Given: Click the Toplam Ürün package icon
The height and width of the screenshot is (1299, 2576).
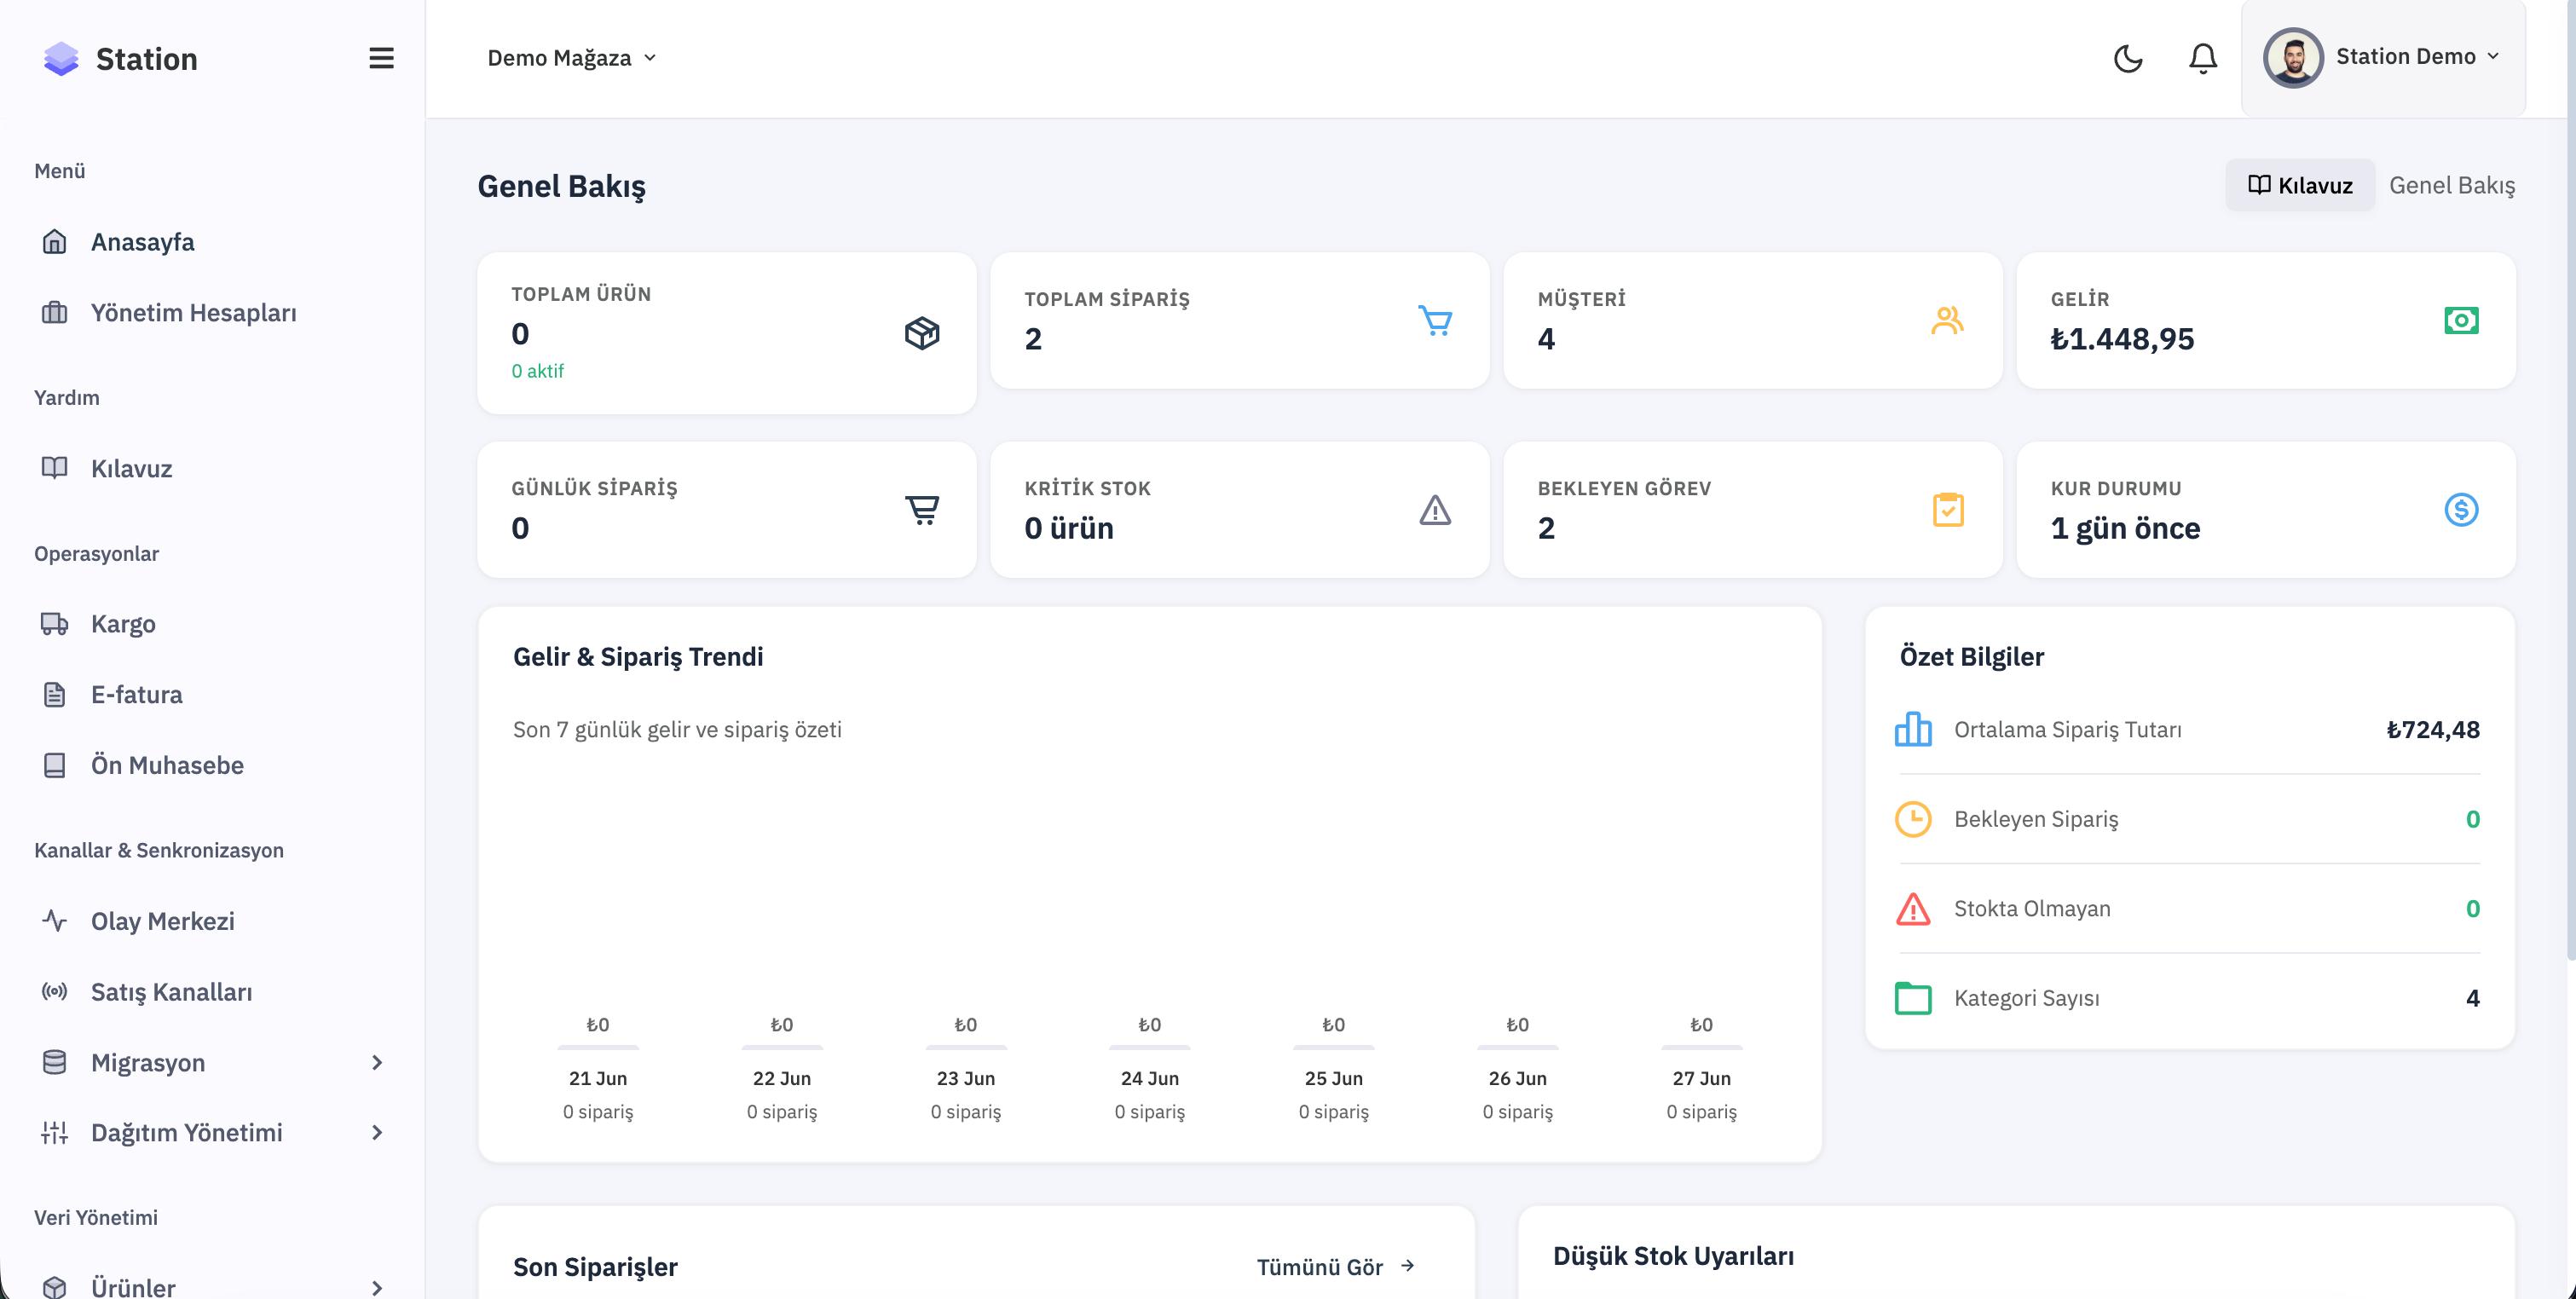Looking at the screenshot, I should click(x=922, y=333).
